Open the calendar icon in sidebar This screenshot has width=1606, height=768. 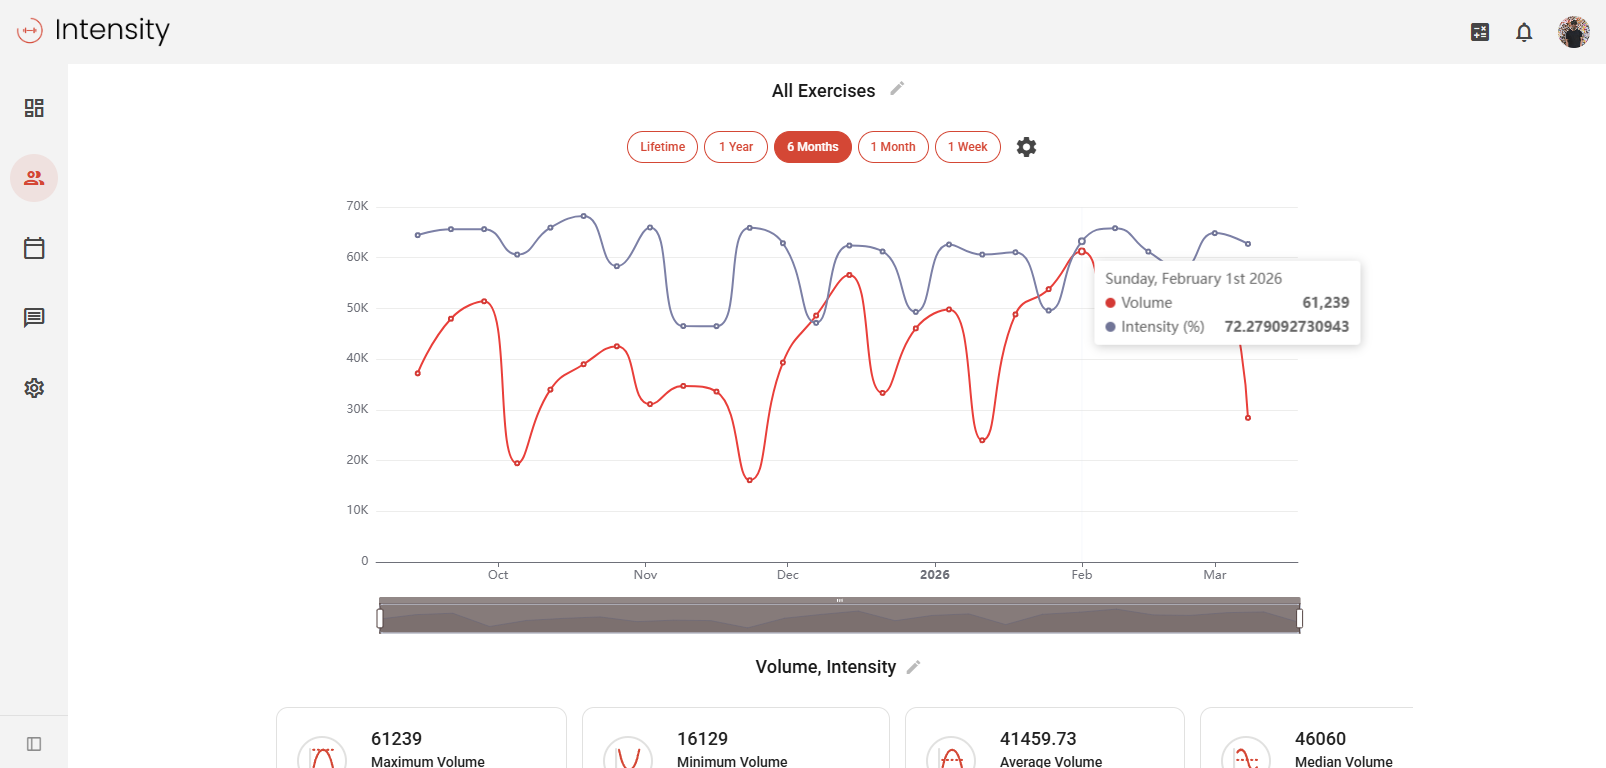pyautogui.click(x=34, y=248)
